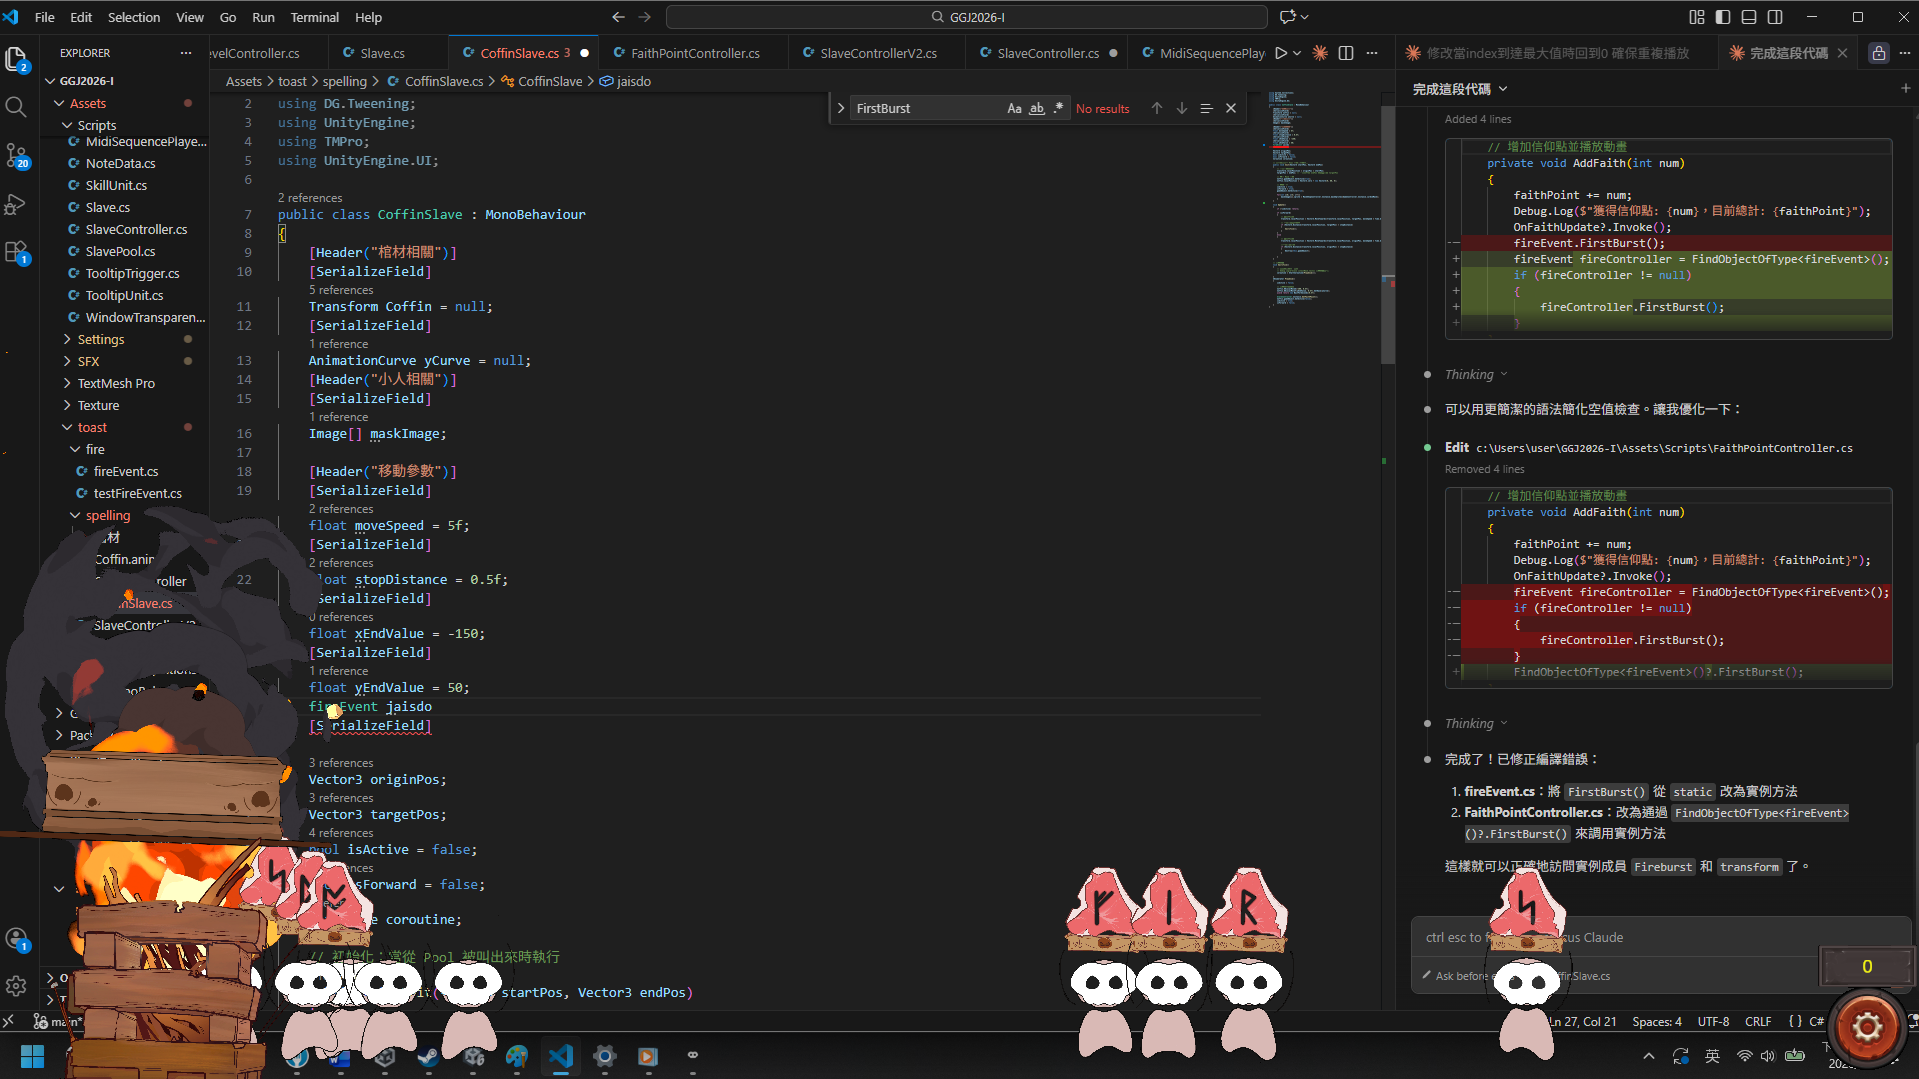The width and height of the screenshot is (1919, 1079).
Task: Go forward using the title bar arrow
Action: coord(644,17)
